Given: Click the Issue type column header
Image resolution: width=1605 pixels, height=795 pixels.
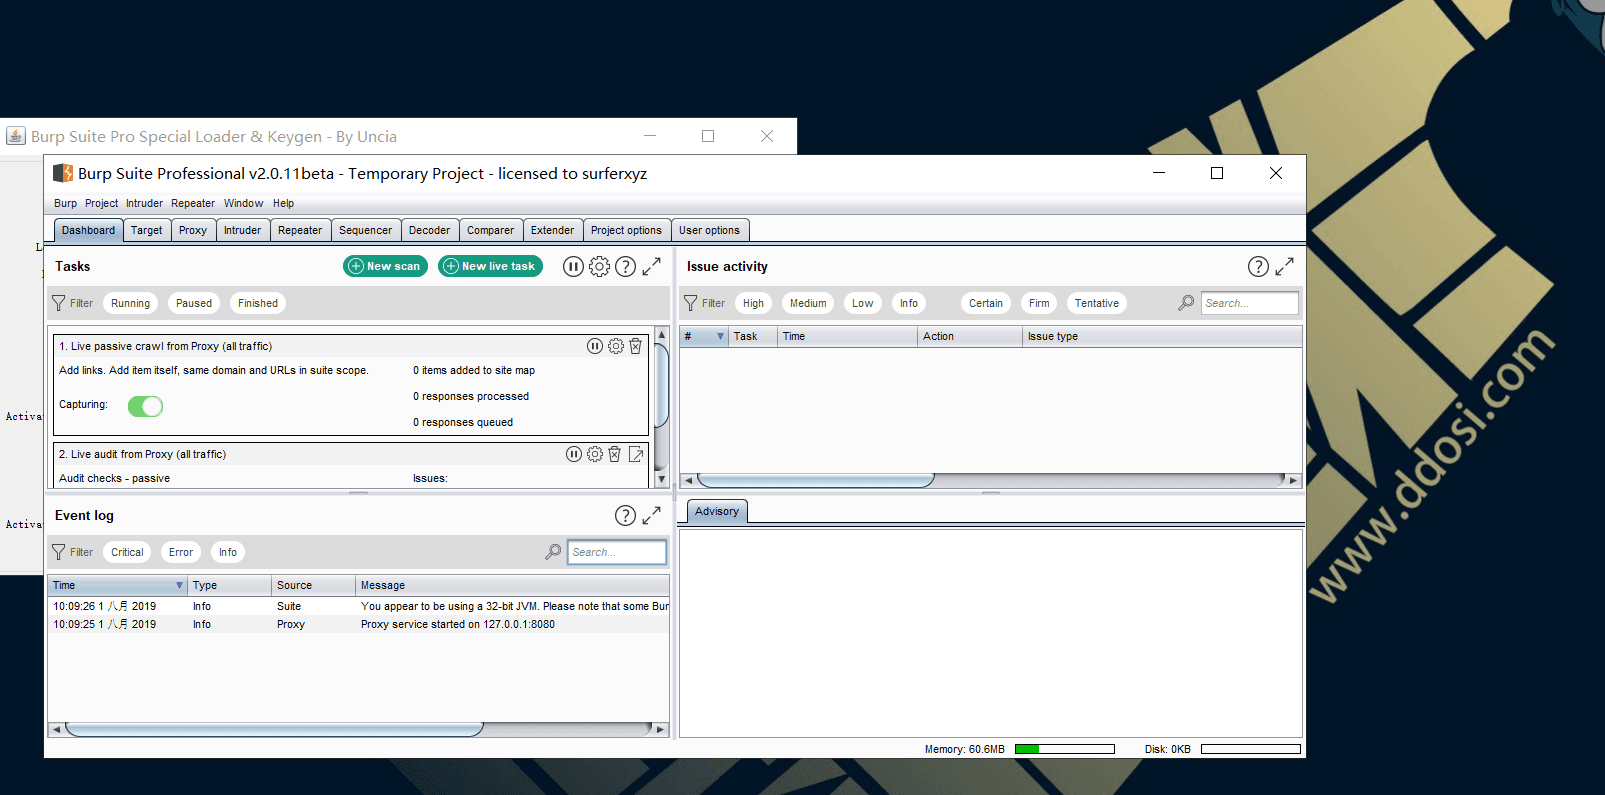Looking at the screenshot, I should (x=1162, y=336).
